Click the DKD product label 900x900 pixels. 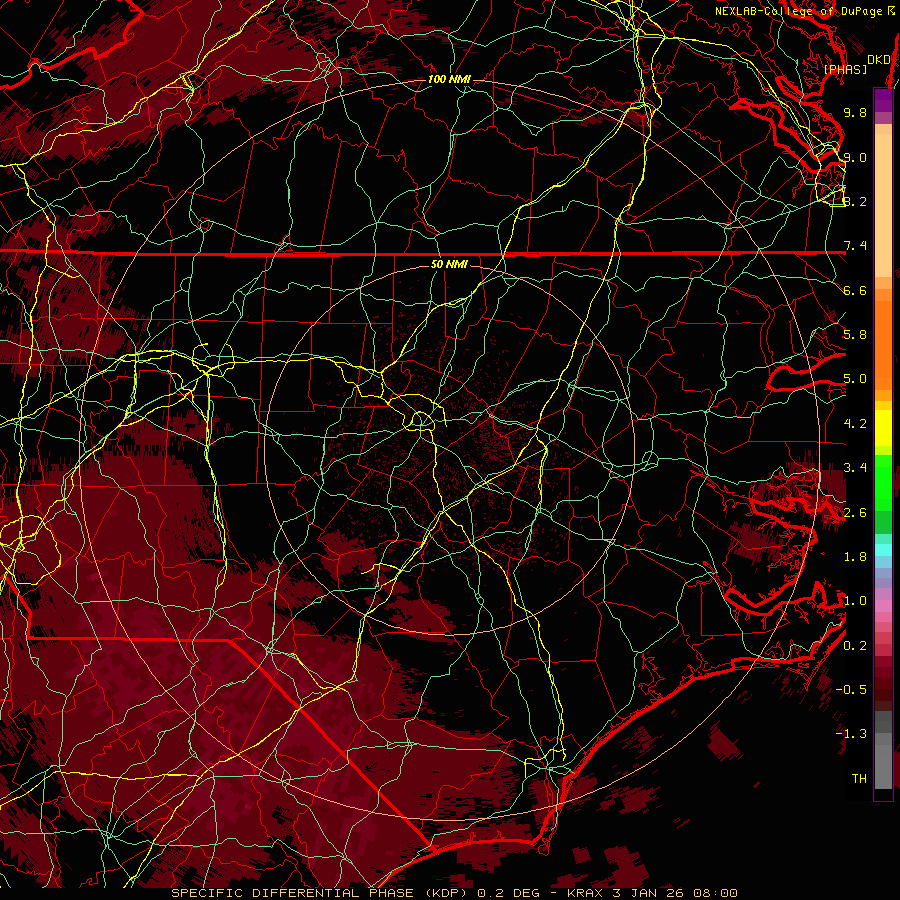(x=879, y=60)
